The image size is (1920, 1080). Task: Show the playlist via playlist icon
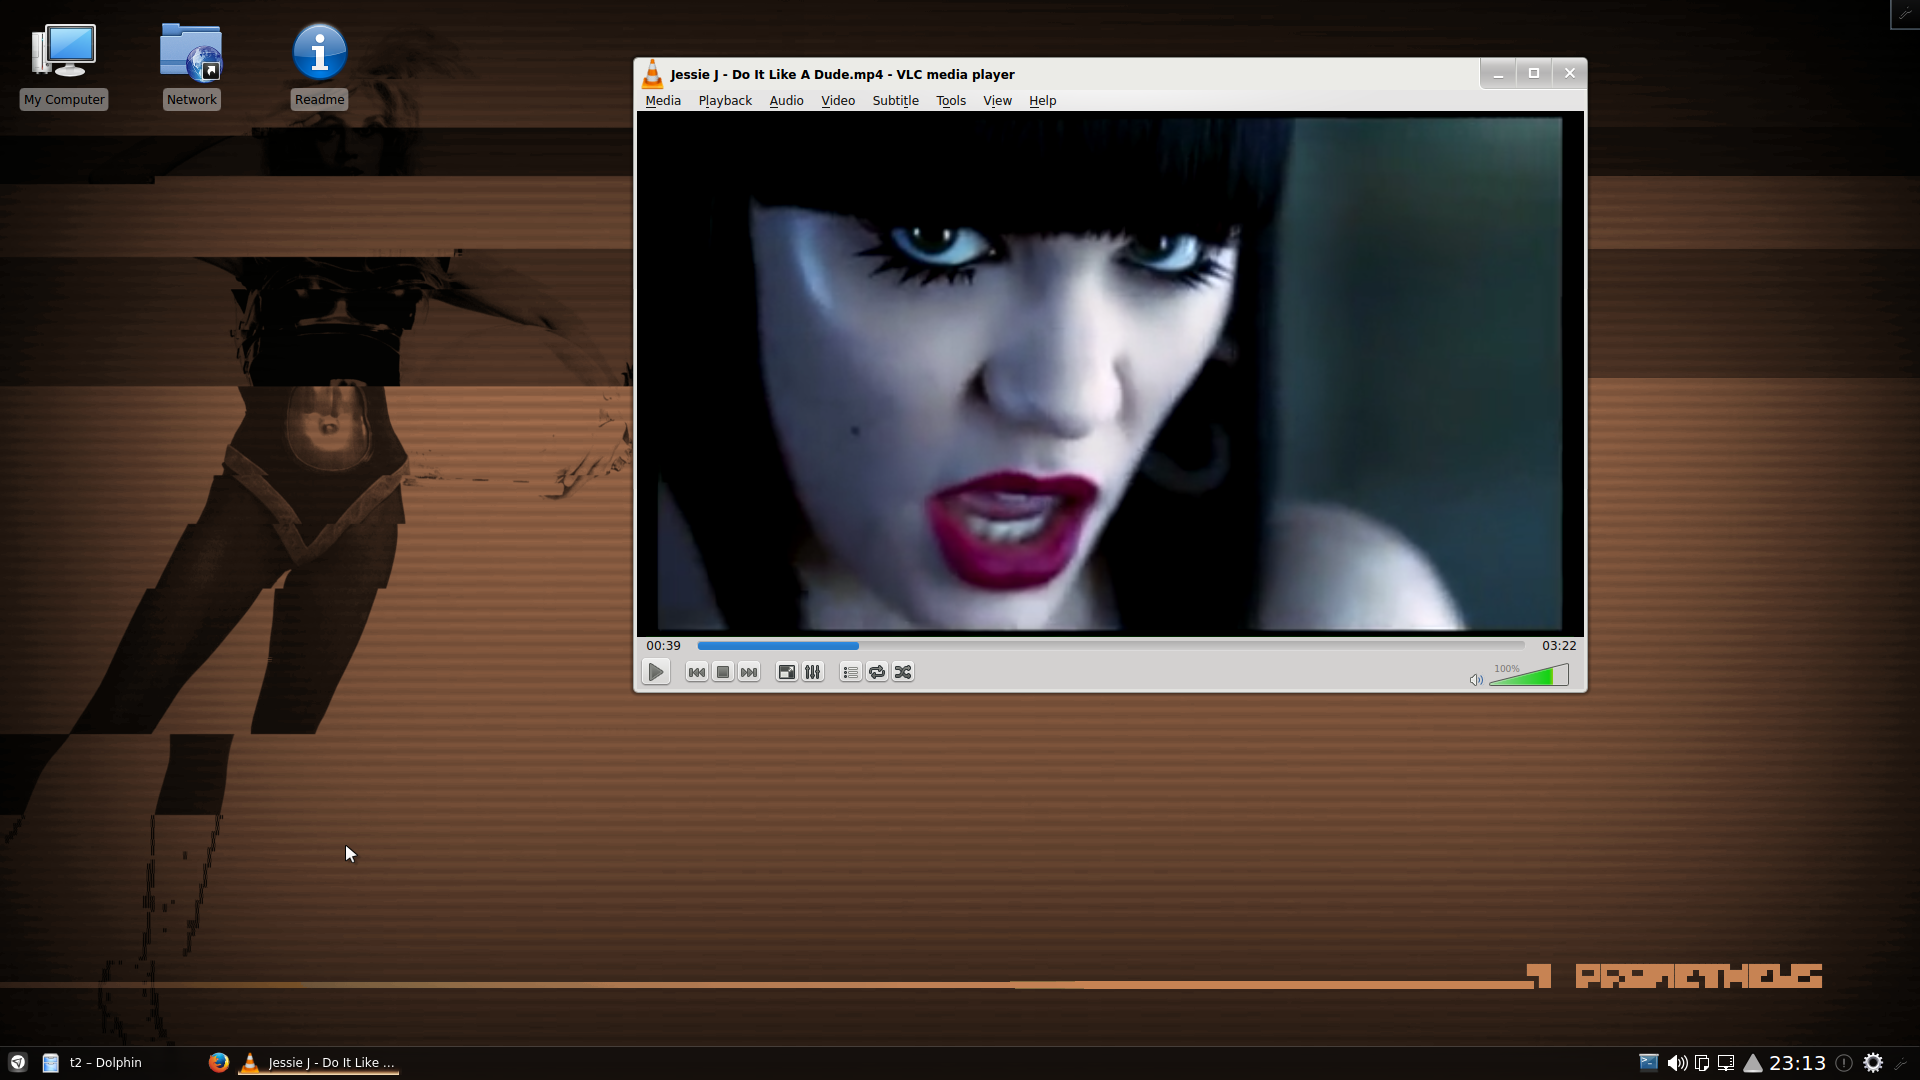(850, 672)
